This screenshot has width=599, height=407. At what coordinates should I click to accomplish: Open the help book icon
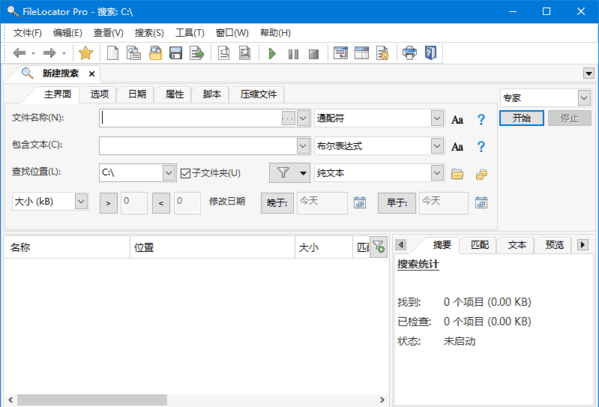pos(431,53)
